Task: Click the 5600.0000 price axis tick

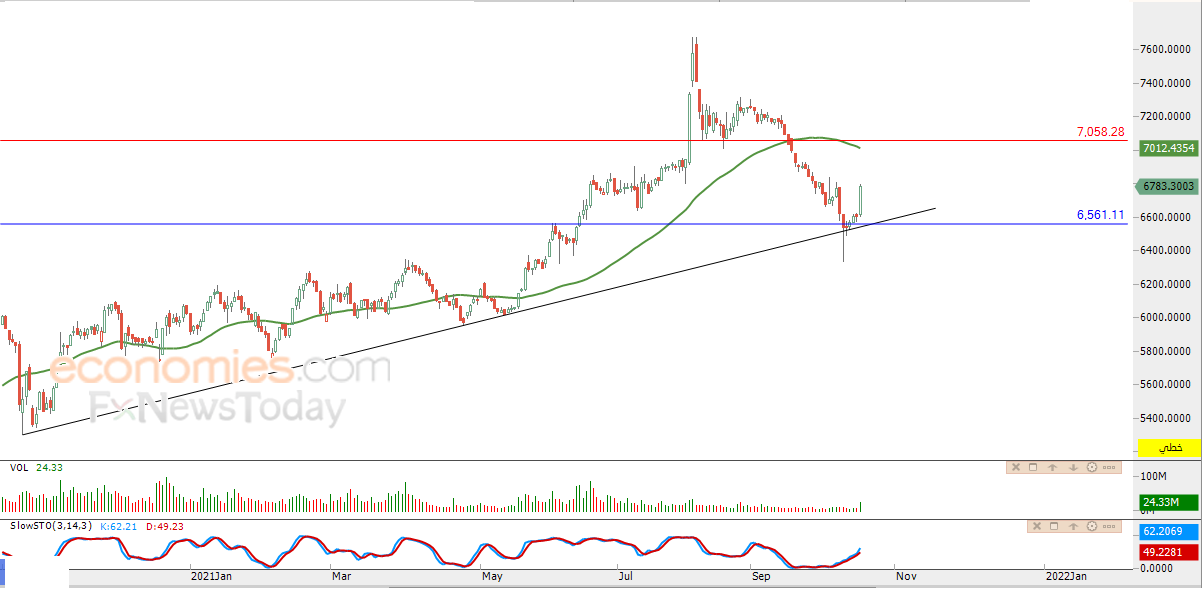Action: (1164, 384)
